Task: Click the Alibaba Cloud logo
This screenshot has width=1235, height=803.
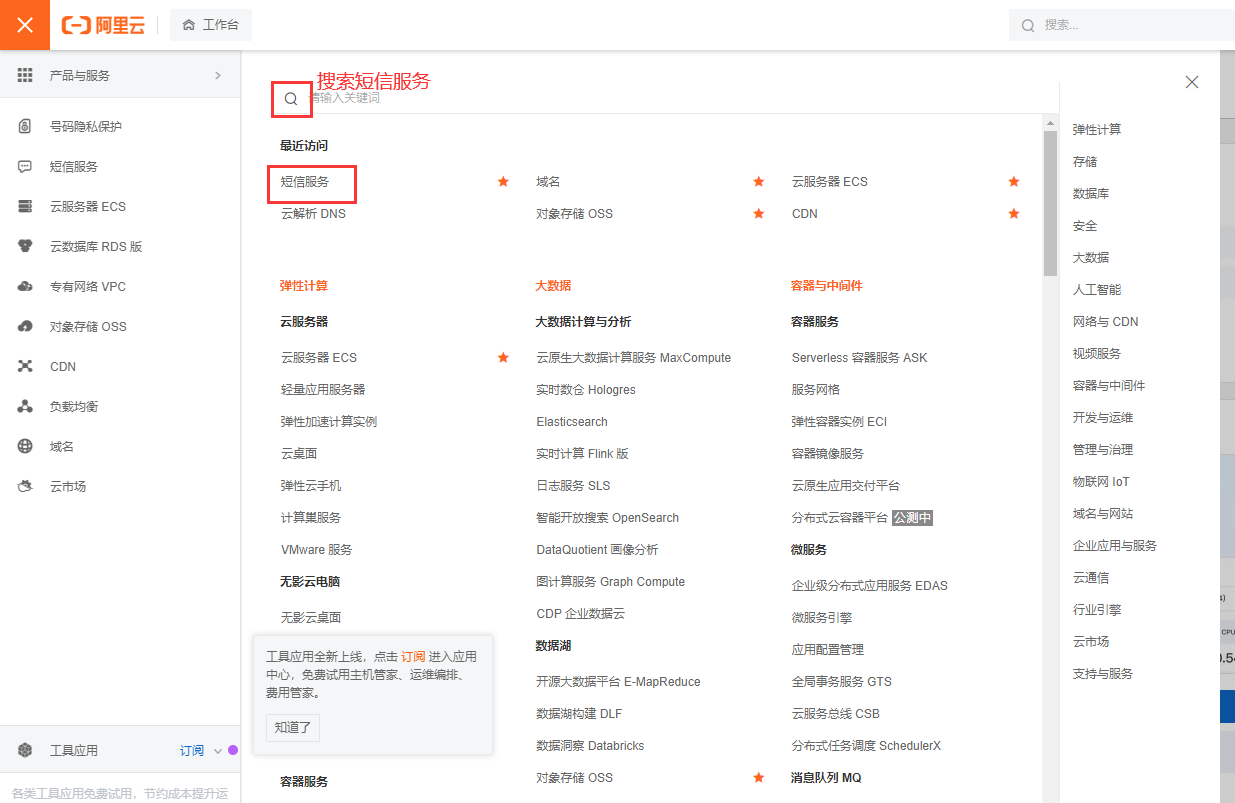Action: pos(103,25)
